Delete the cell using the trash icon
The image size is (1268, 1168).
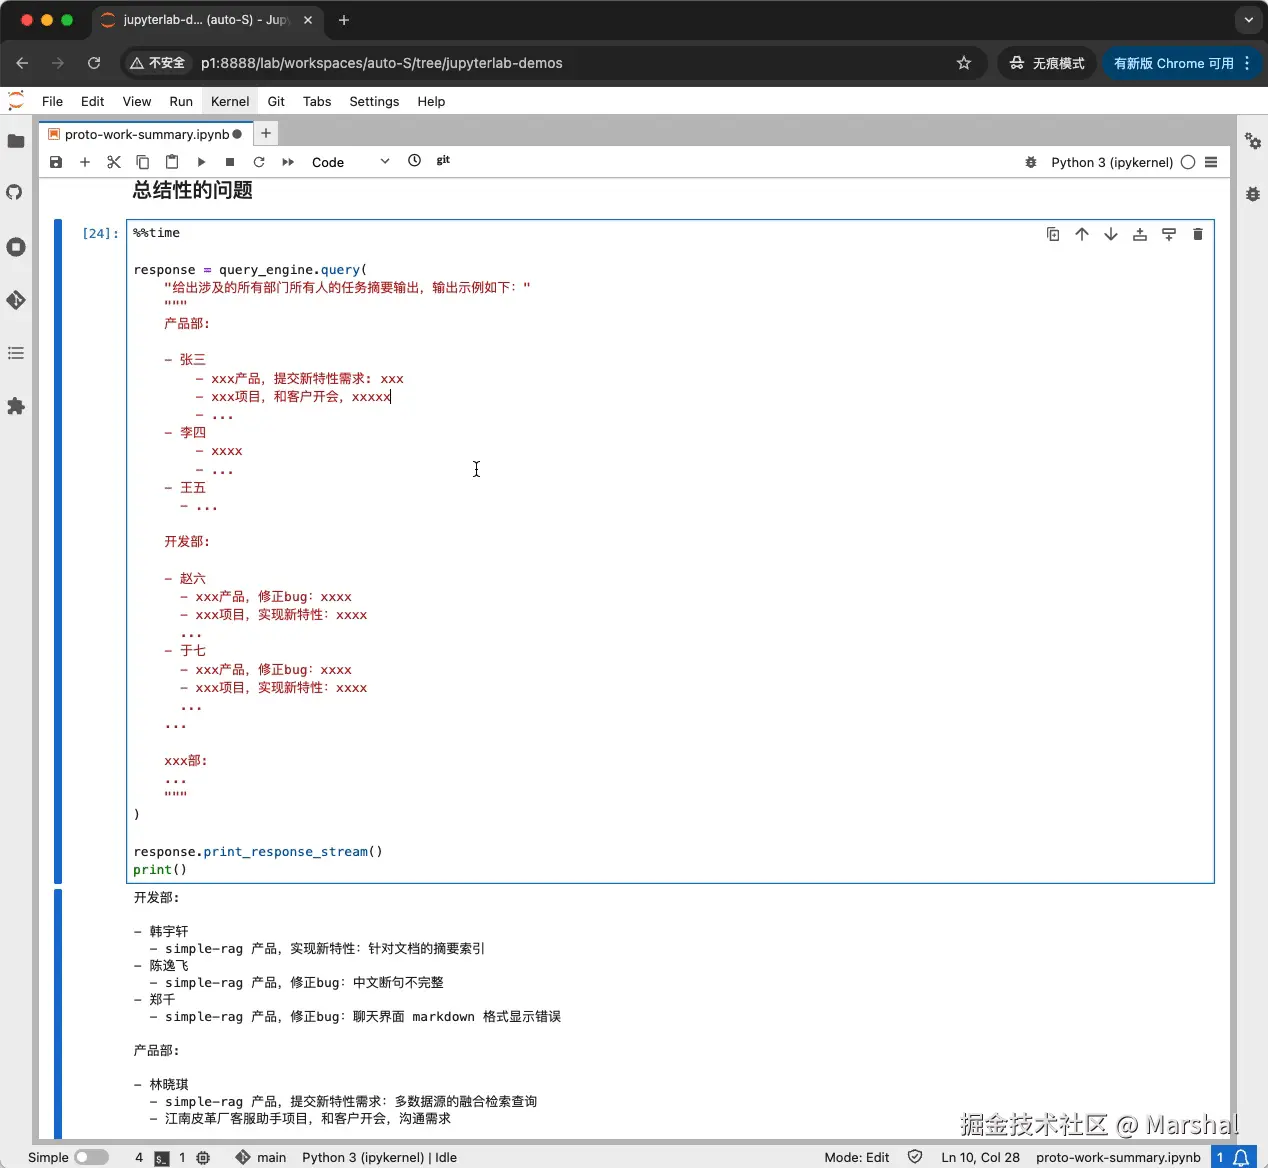point(1198,233)
